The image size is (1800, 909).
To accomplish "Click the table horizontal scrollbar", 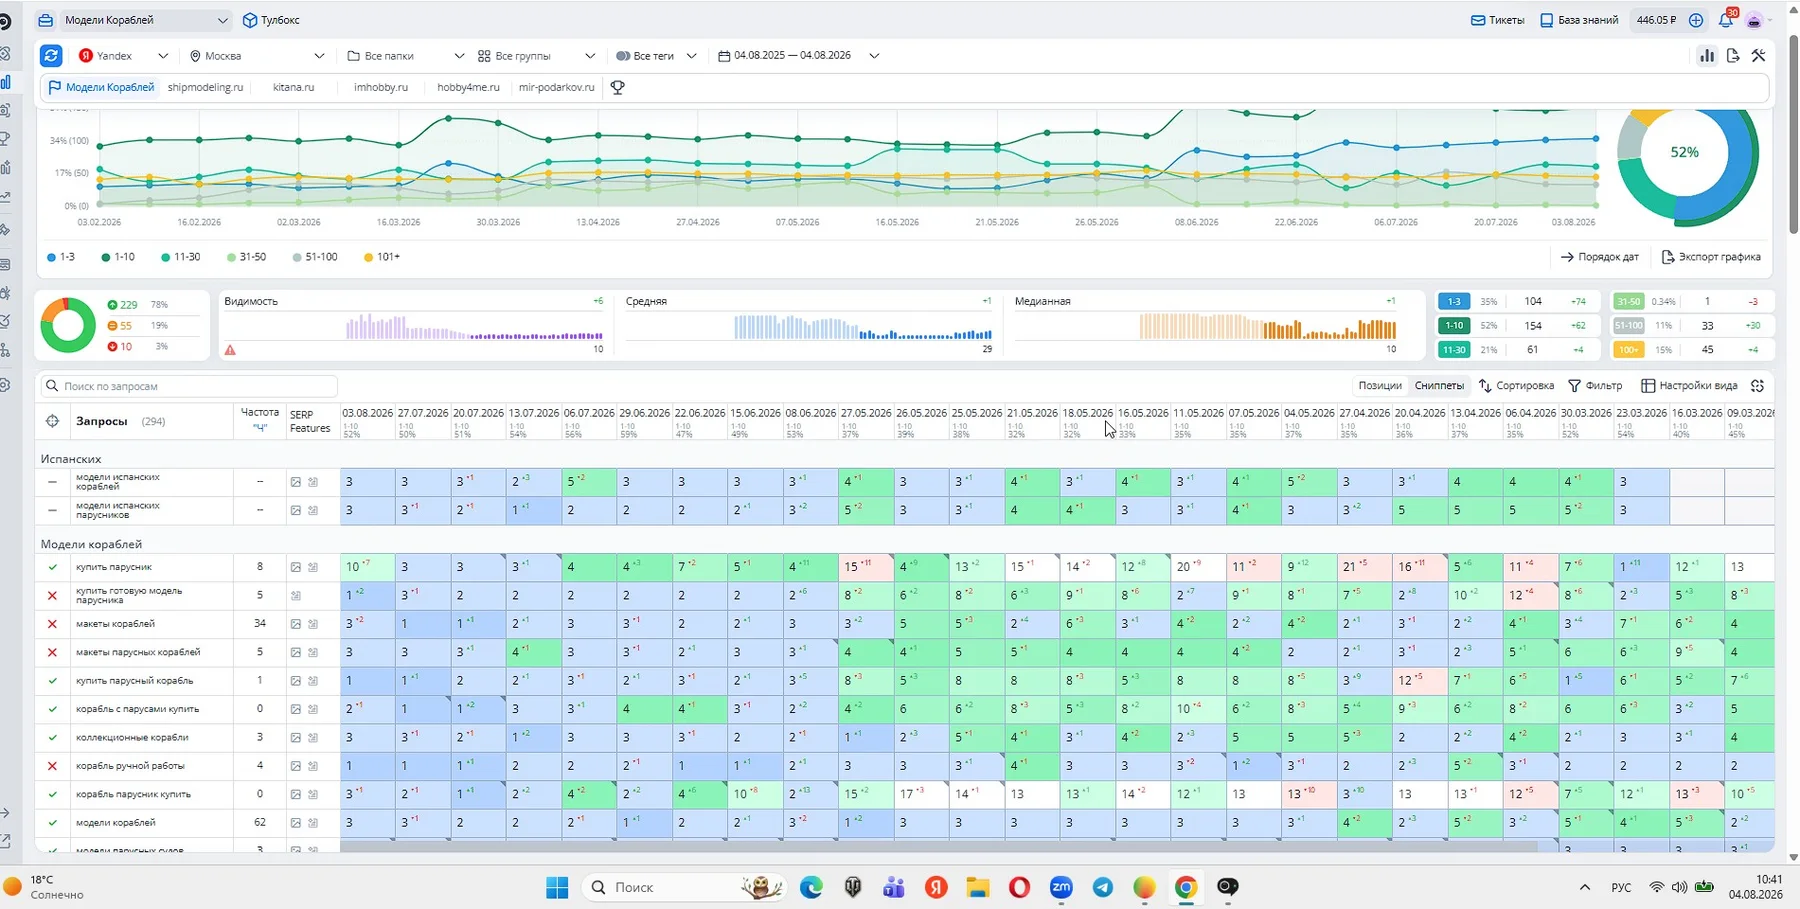I will pyautogui.click(x=938, y=847).
